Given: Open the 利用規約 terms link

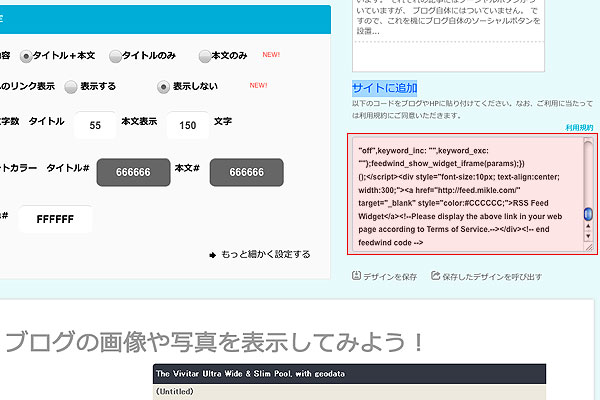Looking at the screenshot, I should pyautogui.click(x=579, y=128).
